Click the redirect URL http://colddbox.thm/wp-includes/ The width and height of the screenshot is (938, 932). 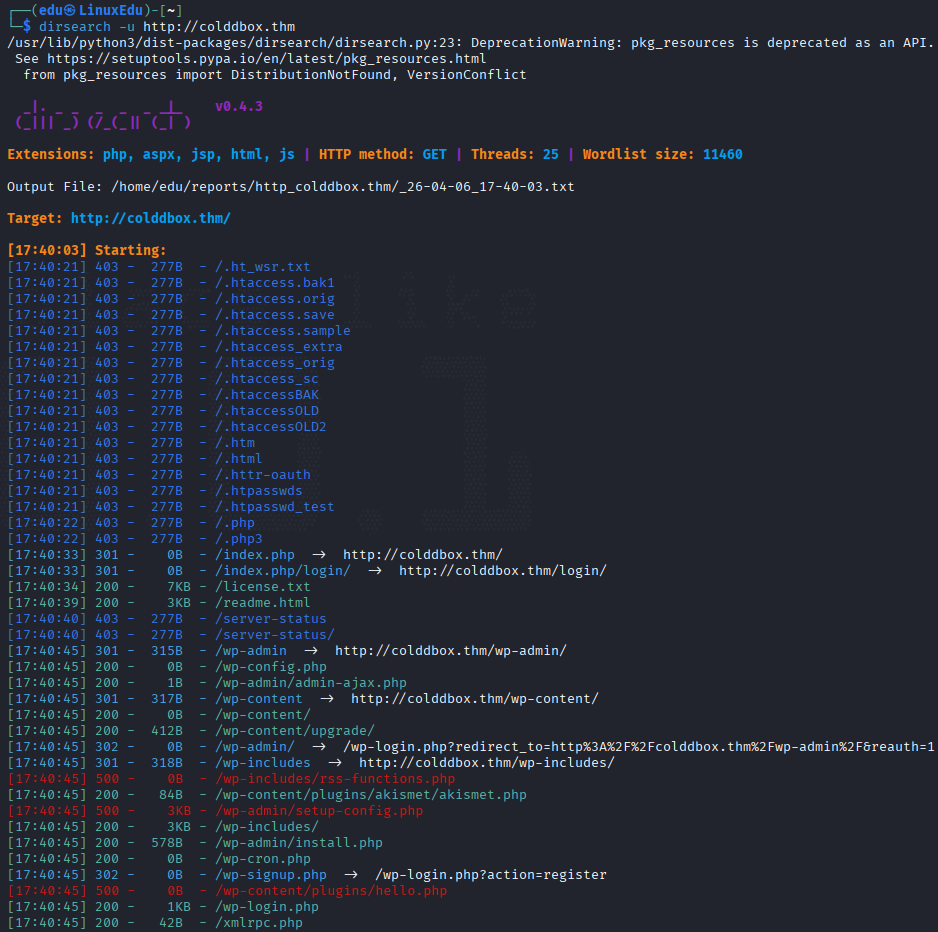pos(486,763)
